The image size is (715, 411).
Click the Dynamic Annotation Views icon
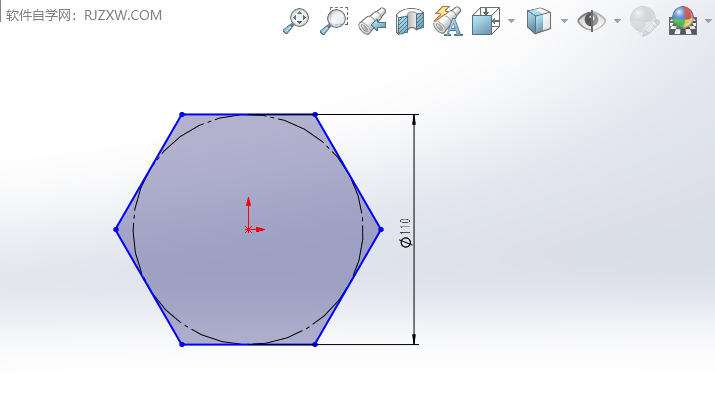(x=447, y=21)
